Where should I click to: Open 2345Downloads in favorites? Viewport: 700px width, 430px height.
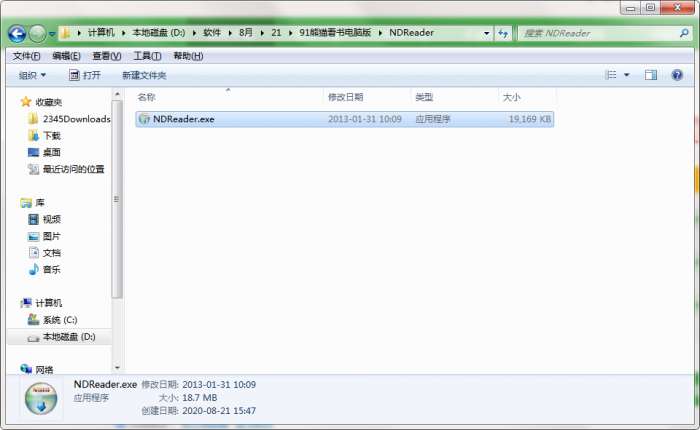[x=76, y=119]
